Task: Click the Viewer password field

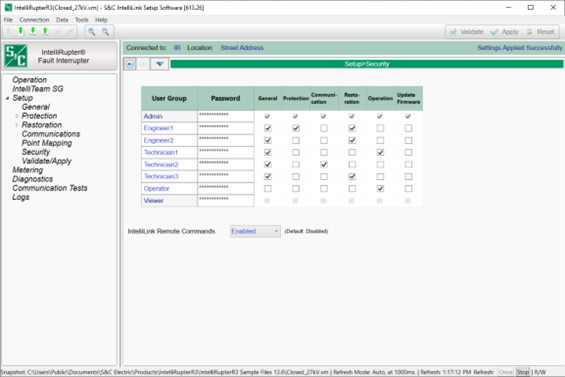Action: coord(226,200)
